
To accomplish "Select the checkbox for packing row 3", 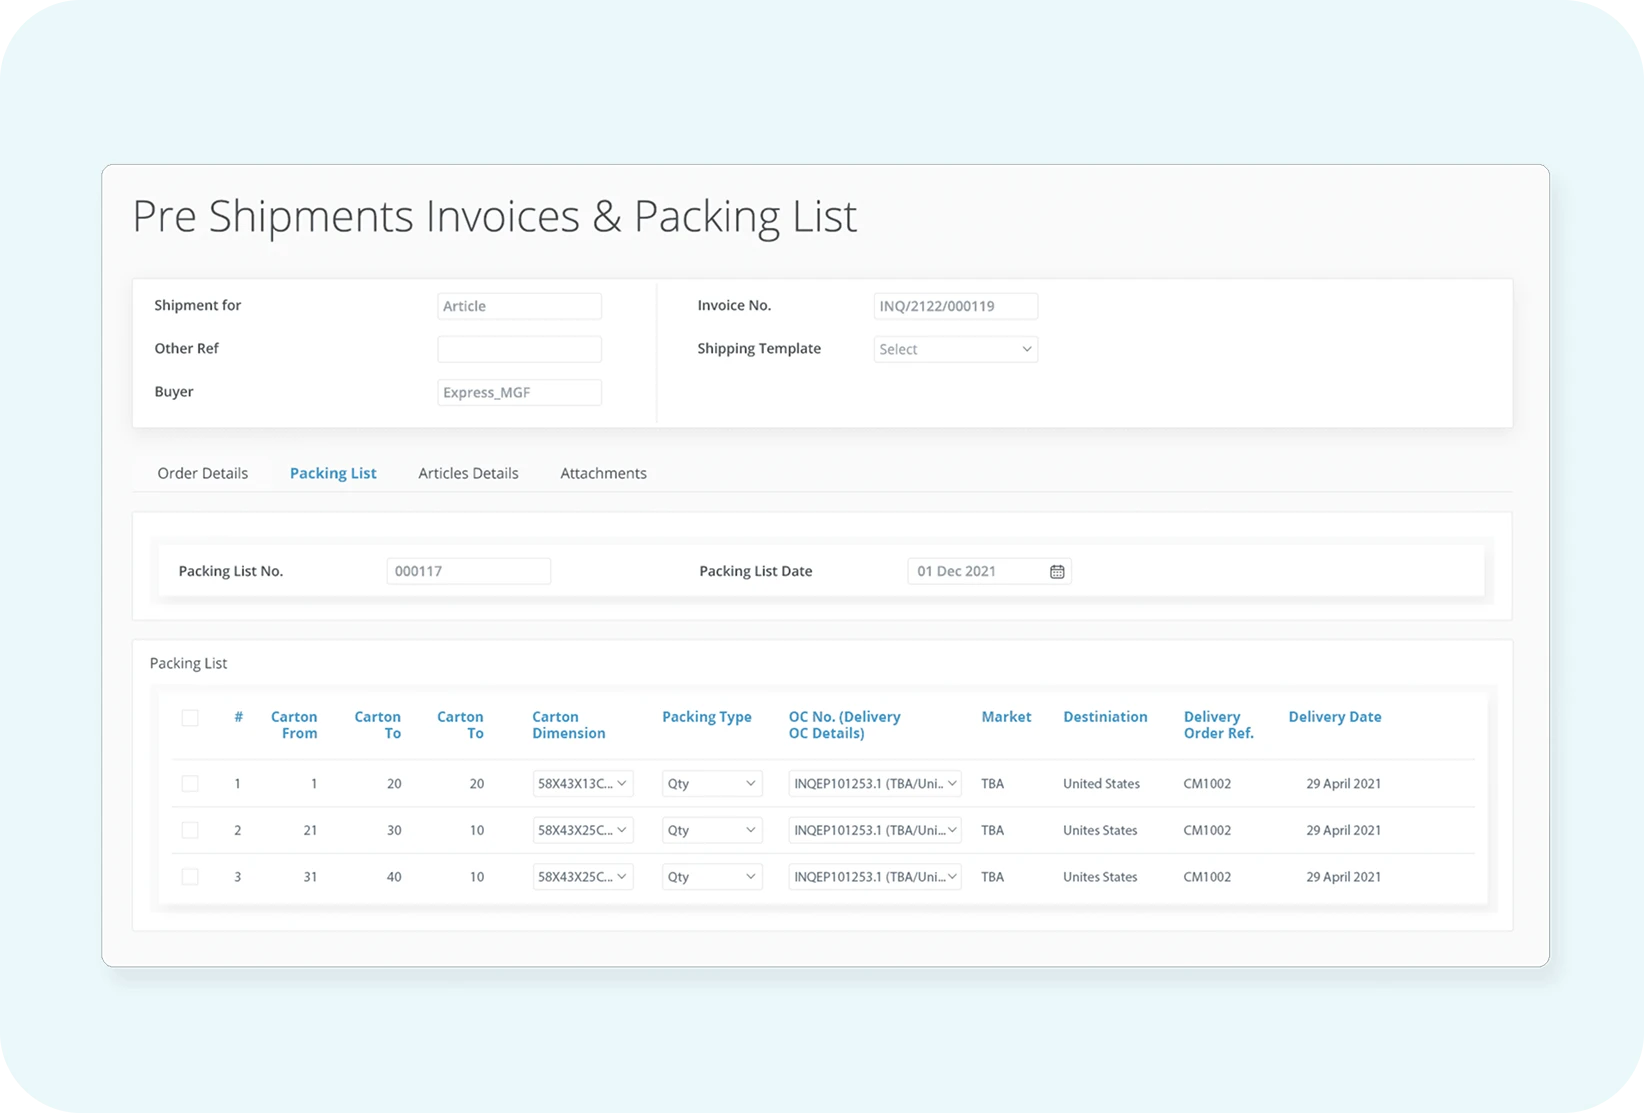I will (190, 877).
